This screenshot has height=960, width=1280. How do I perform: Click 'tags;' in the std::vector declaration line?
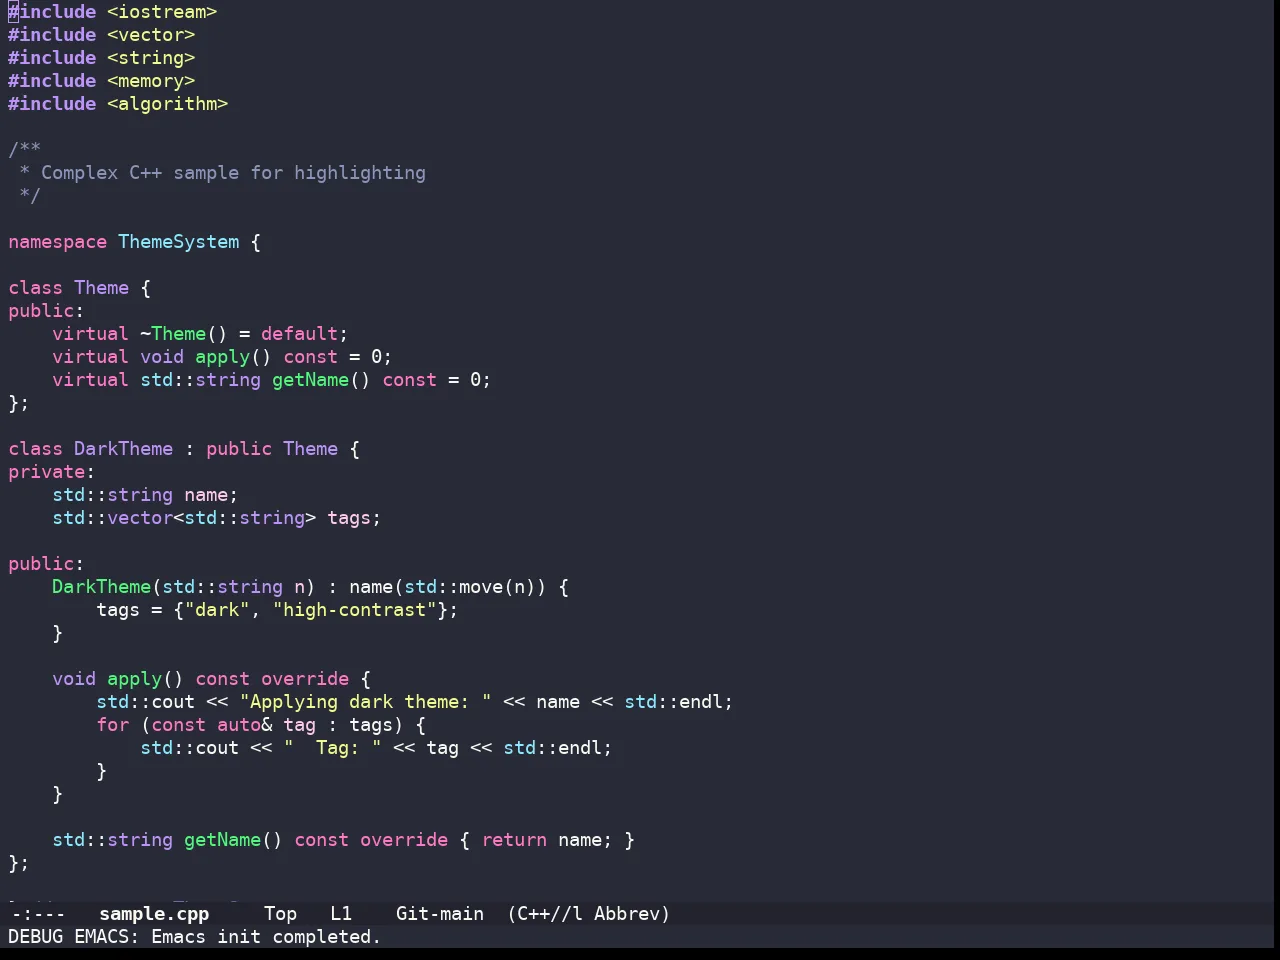(354, 518)
